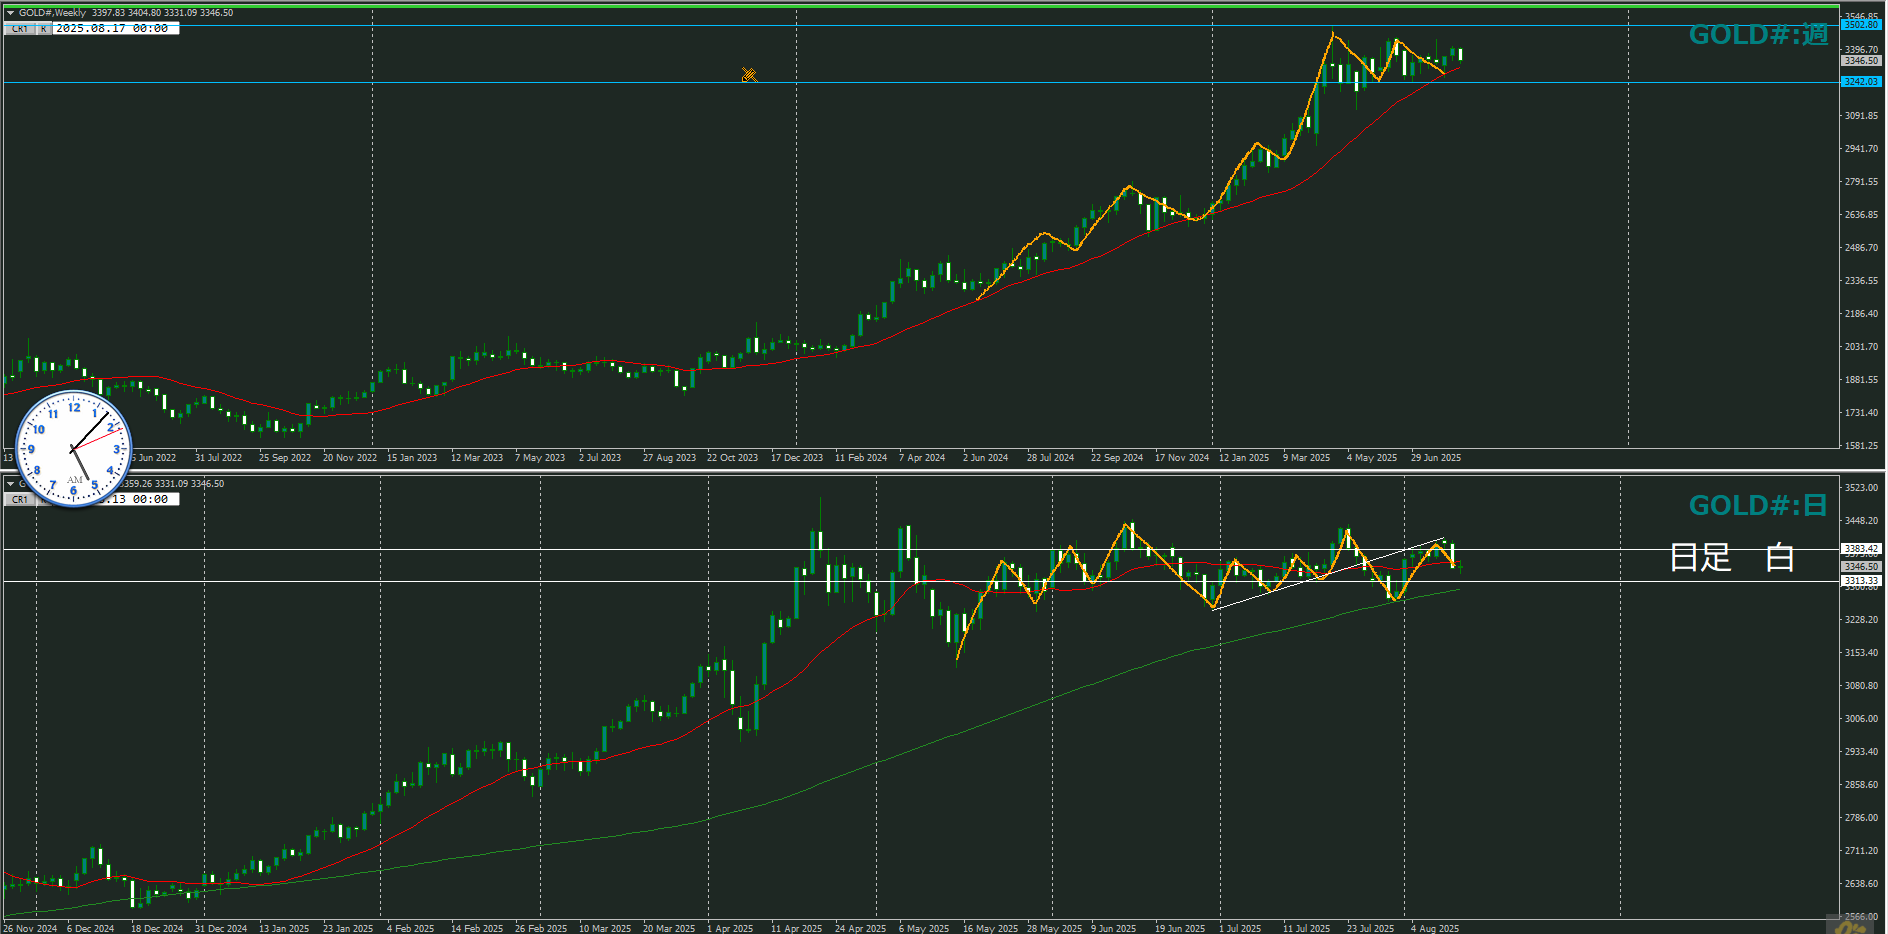Click the CR1 button on weekly chart
Screen dimensions: 1888x934
pos(20,29)
